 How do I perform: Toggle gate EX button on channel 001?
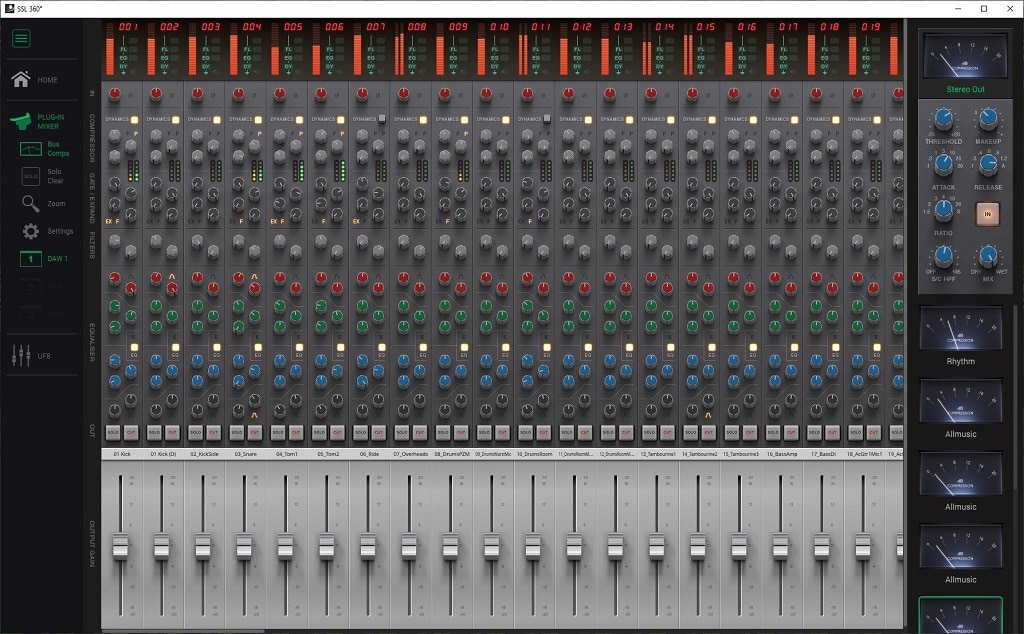[109, 221]
